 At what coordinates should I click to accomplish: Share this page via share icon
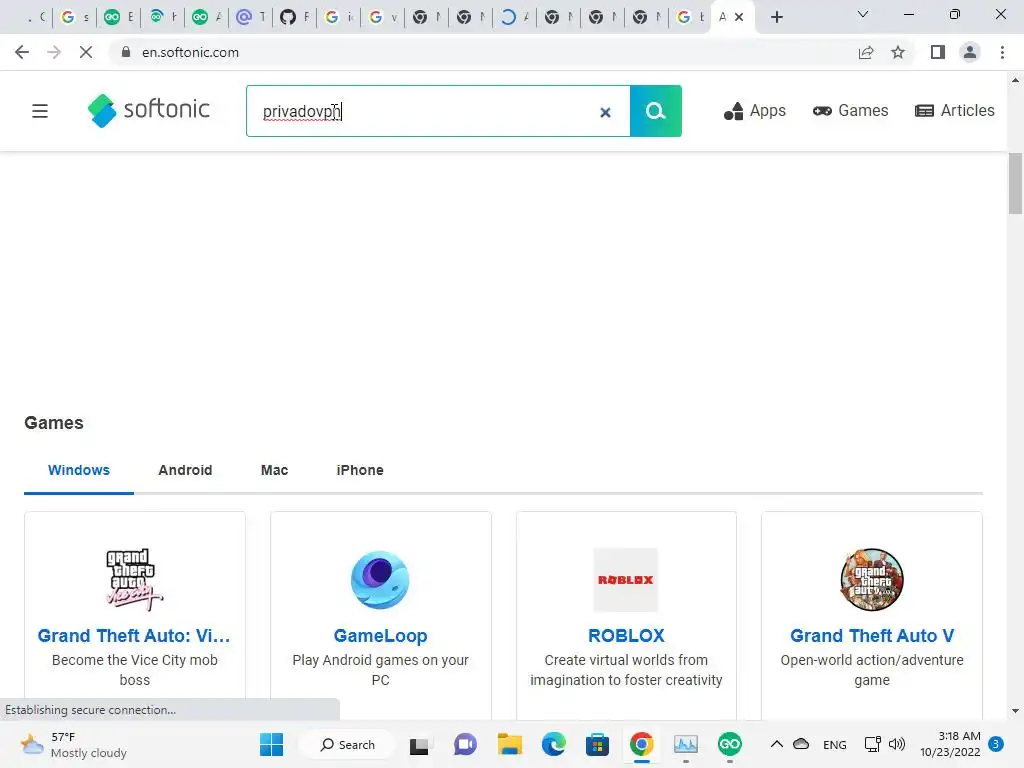tap(866, 52)
